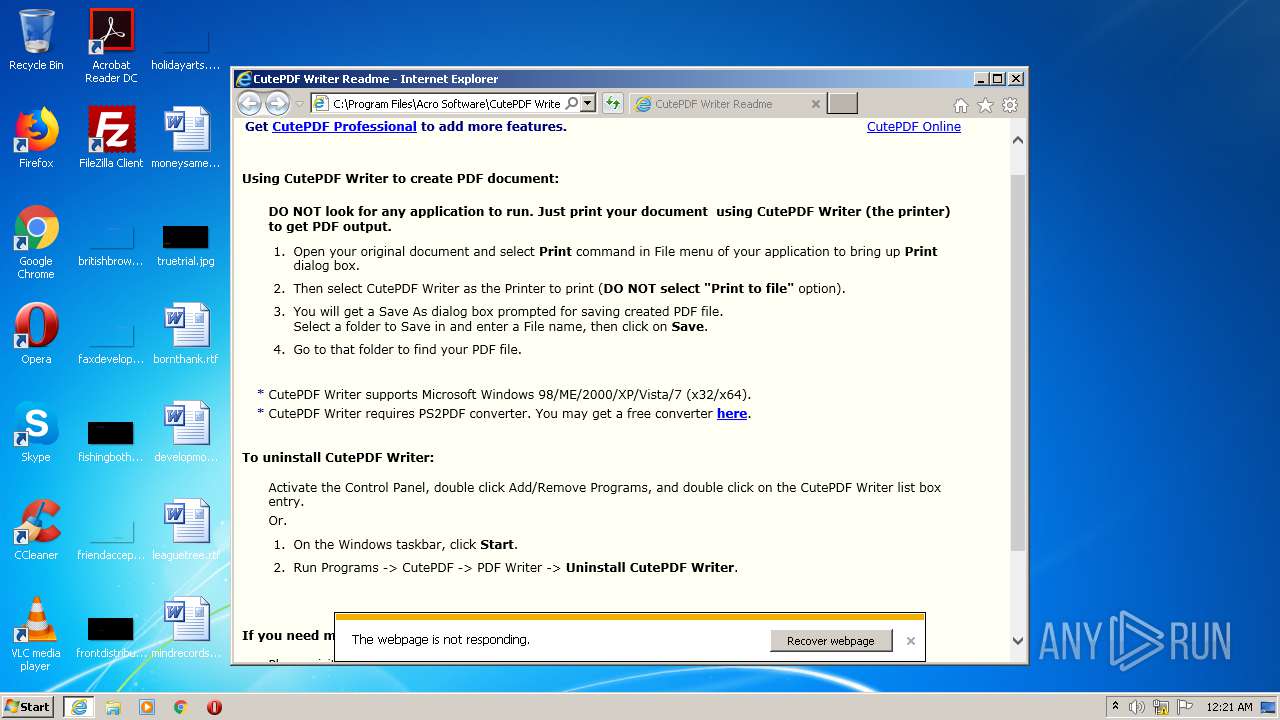Viewport: 1280px width, 720px height.
Task: Click the search magnifier in address bar
Action: click(571, 103)
